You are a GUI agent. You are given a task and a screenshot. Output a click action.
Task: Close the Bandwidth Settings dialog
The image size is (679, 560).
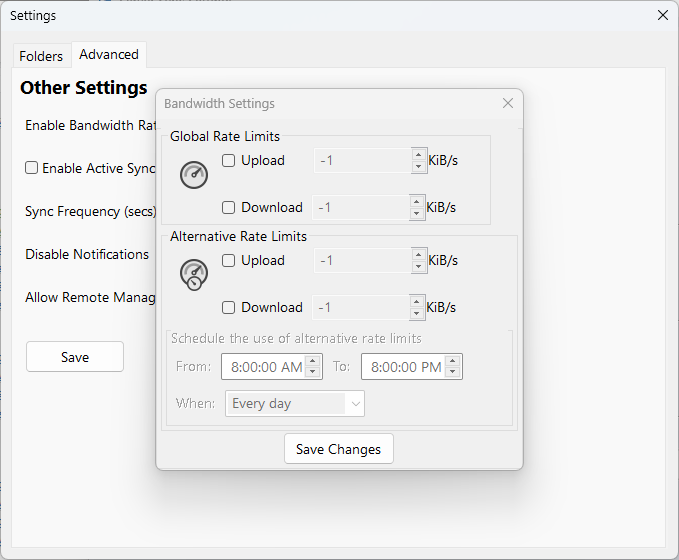[508, 103]
